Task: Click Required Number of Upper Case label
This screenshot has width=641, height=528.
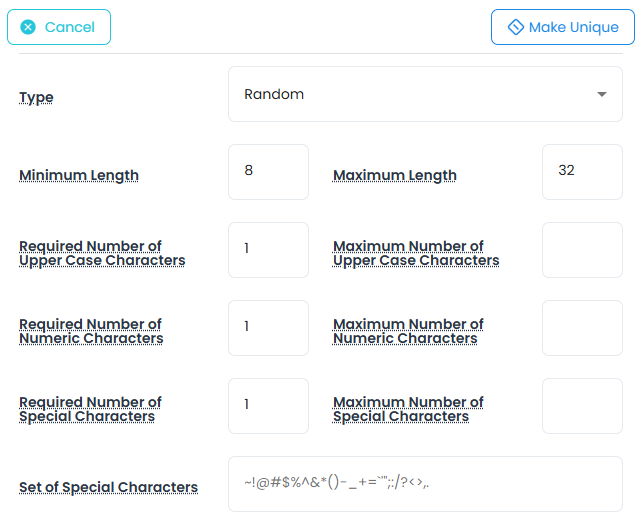Action: pyautogui.click(x=102, y=253)
